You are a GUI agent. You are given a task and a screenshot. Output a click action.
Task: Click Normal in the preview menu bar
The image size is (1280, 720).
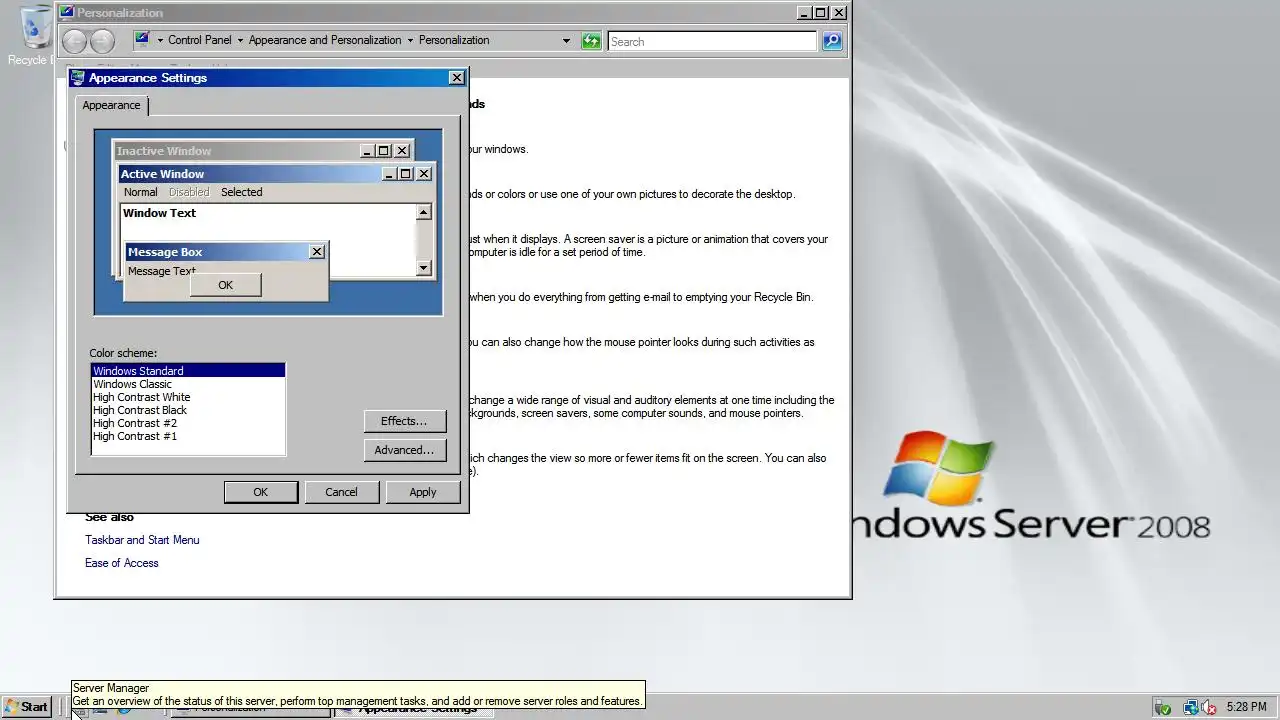tap(140, 192)
